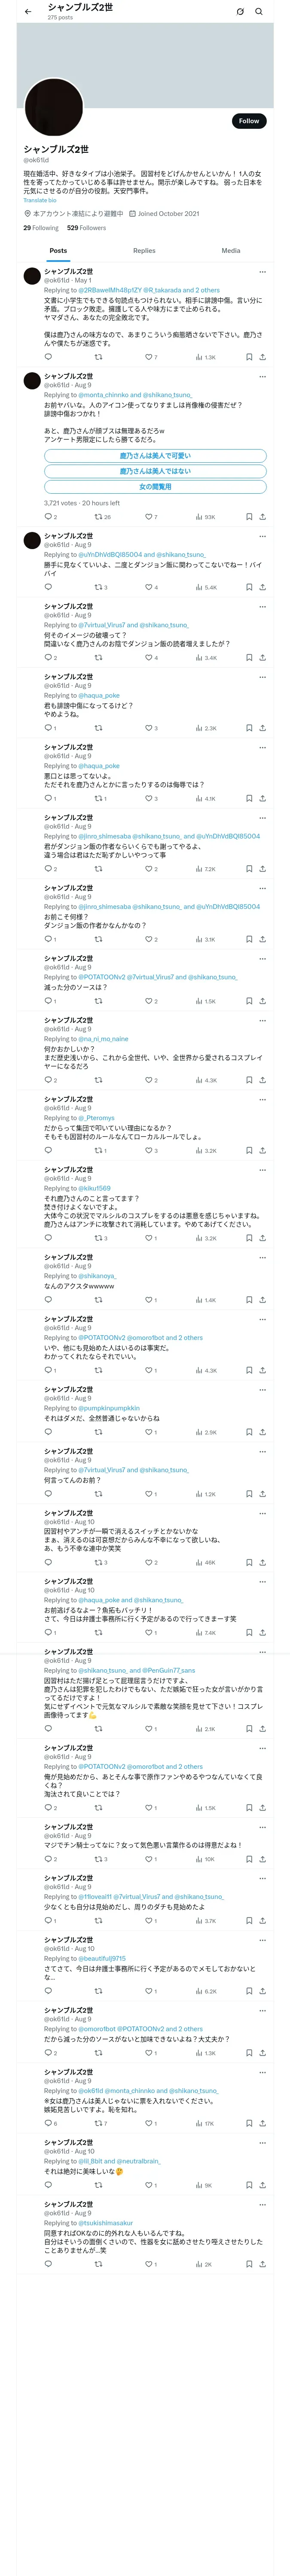
Task: Expand options on 勝手に見なくていいよ post
Action: [x=263, y=536]
